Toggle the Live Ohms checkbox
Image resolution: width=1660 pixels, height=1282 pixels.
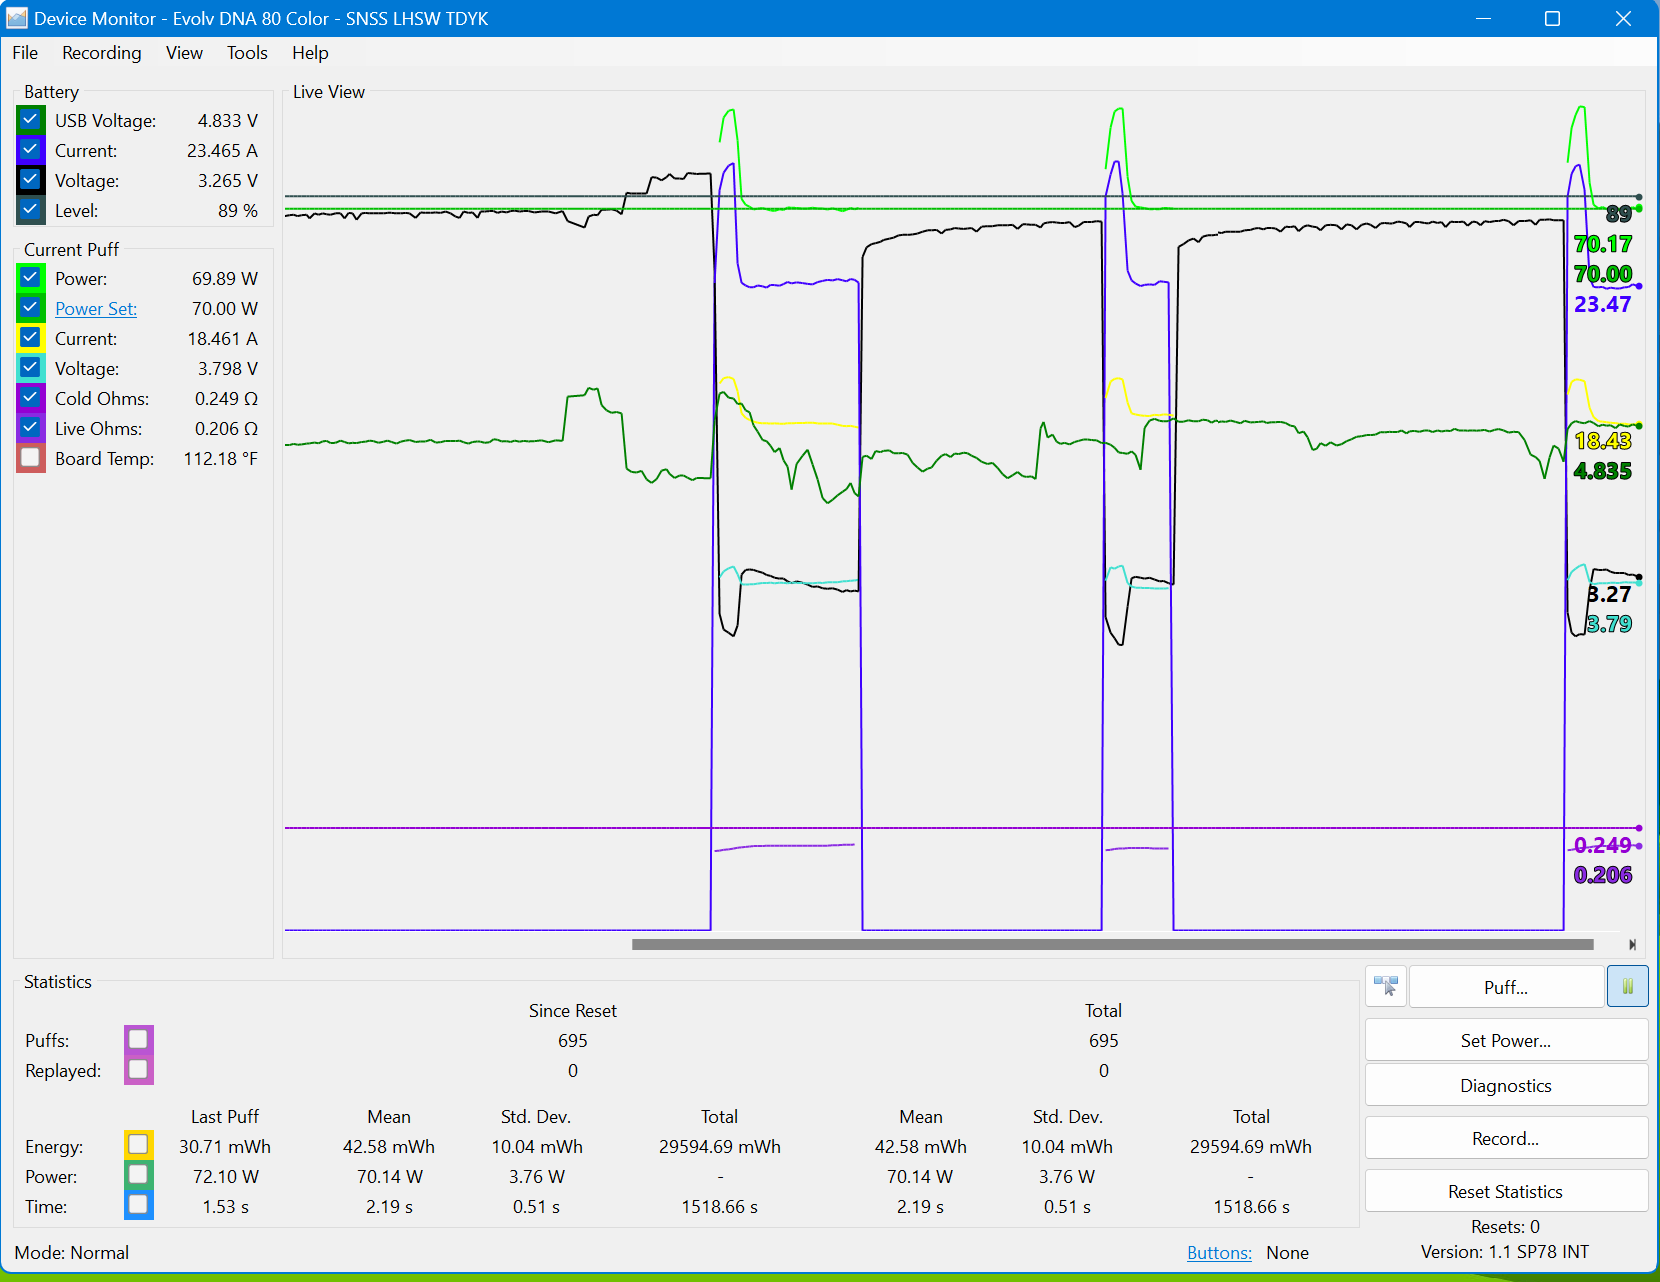pyautogui.click(x=31, y=428)
